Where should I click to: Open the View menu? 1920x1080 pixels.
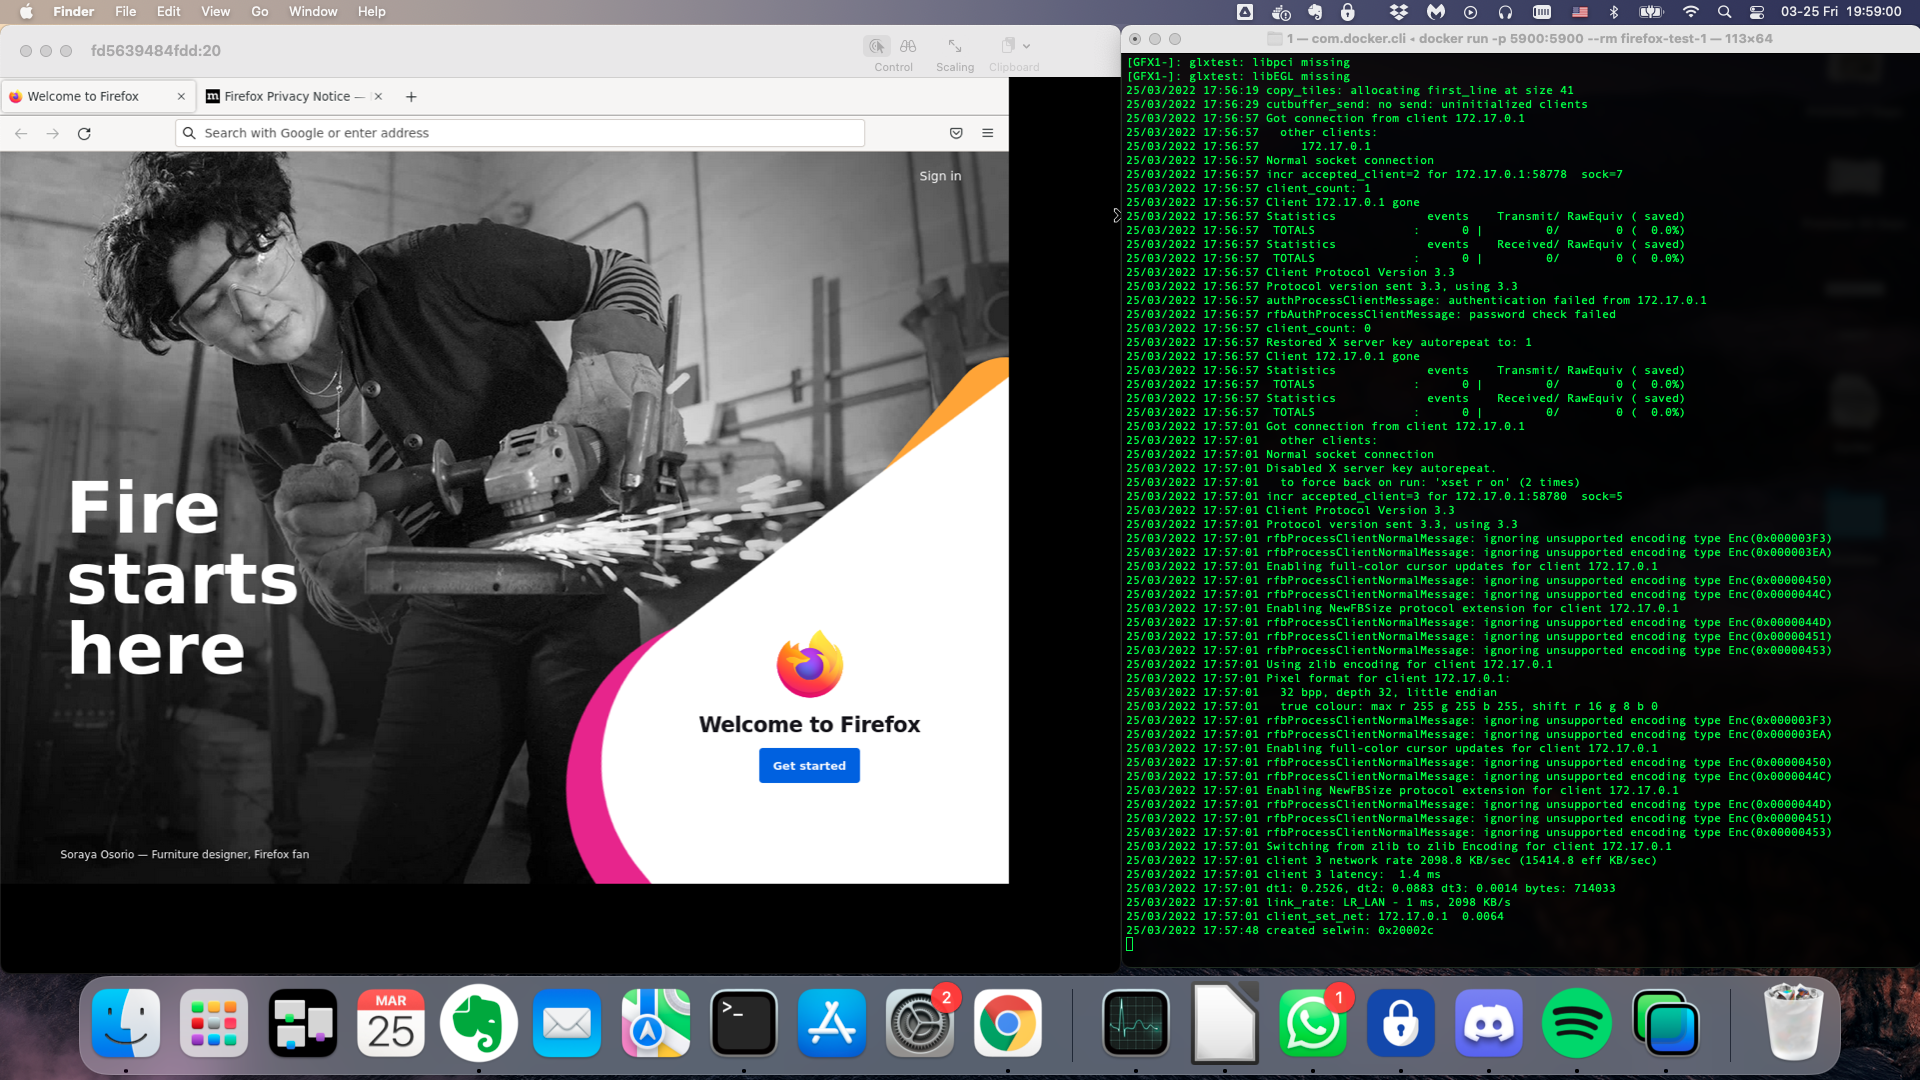point(215,12)
